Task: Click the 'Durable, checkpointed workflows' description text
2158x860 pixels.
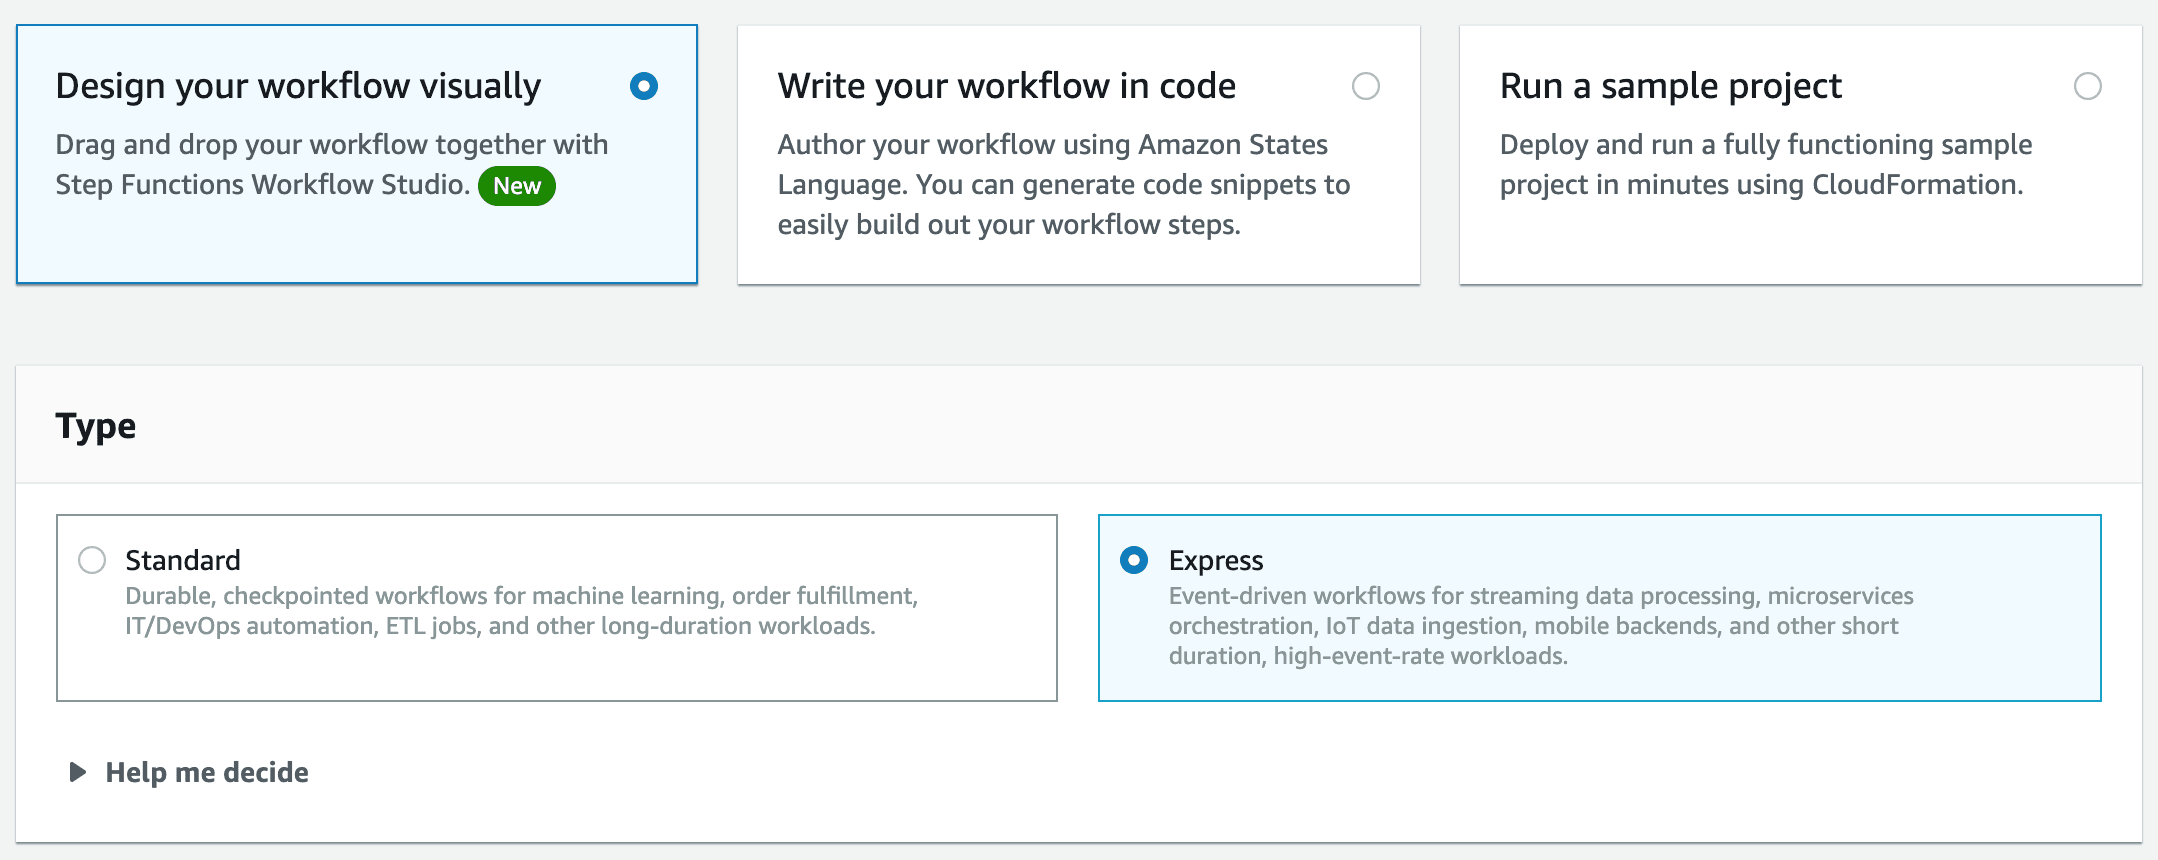Action: (x=522, y=610)
